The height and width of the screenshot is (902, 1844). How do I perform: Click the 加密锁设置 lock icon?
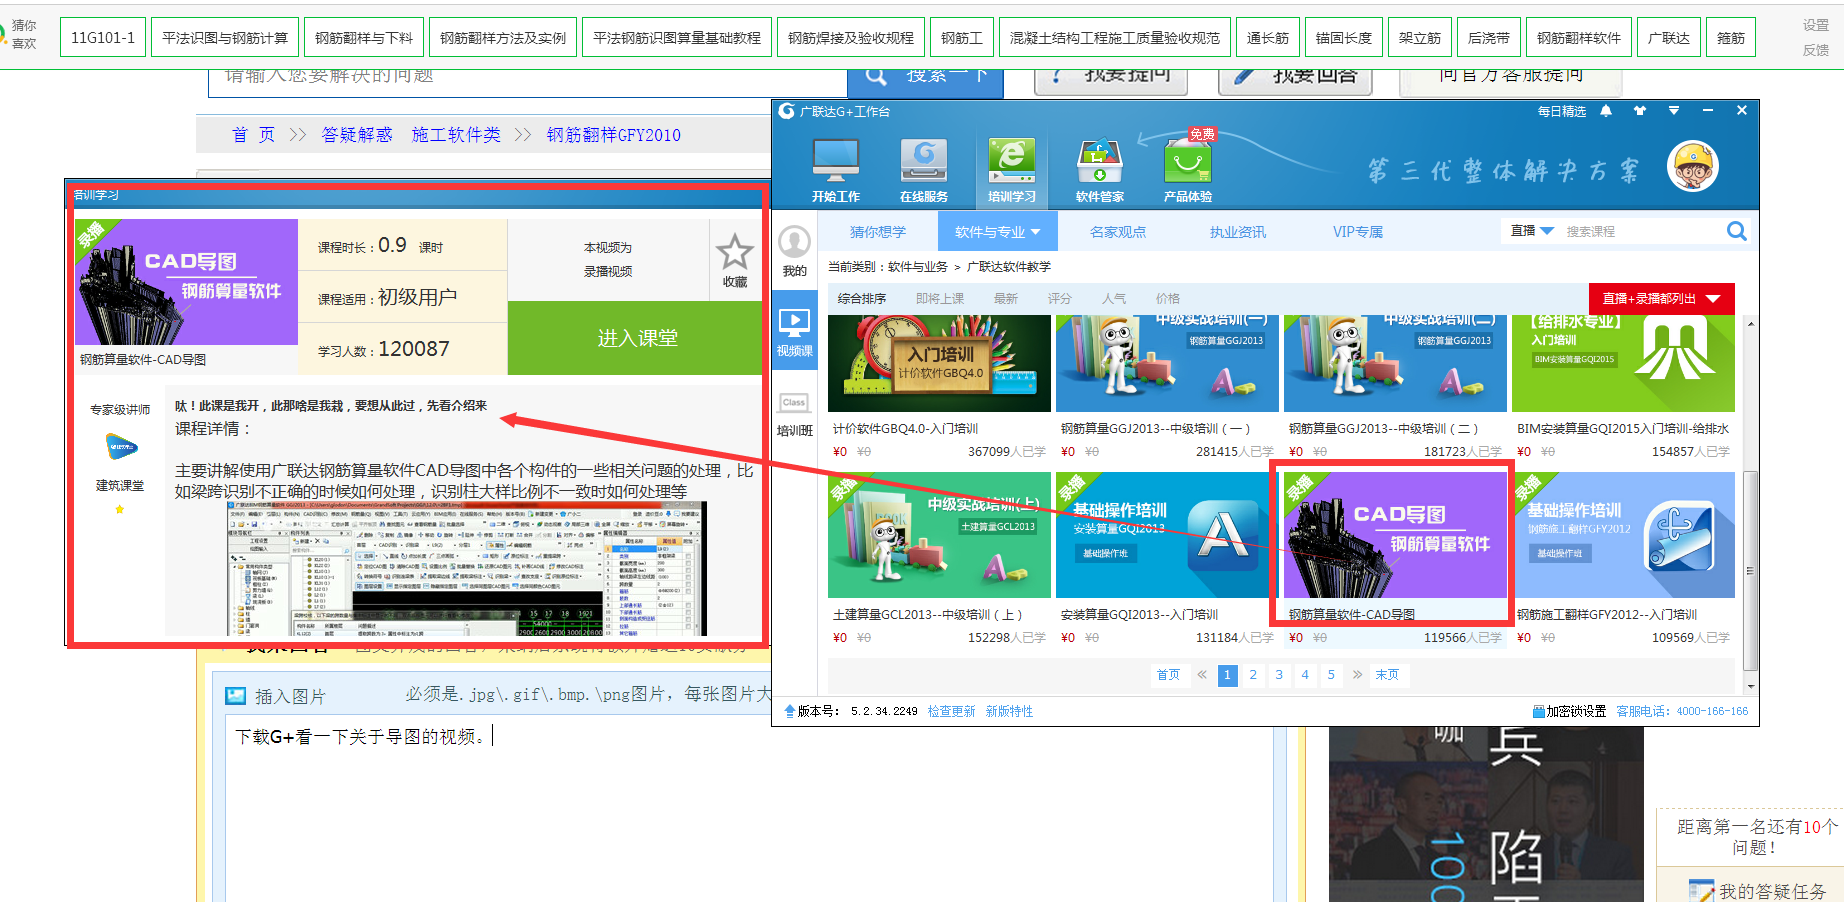1539,711
